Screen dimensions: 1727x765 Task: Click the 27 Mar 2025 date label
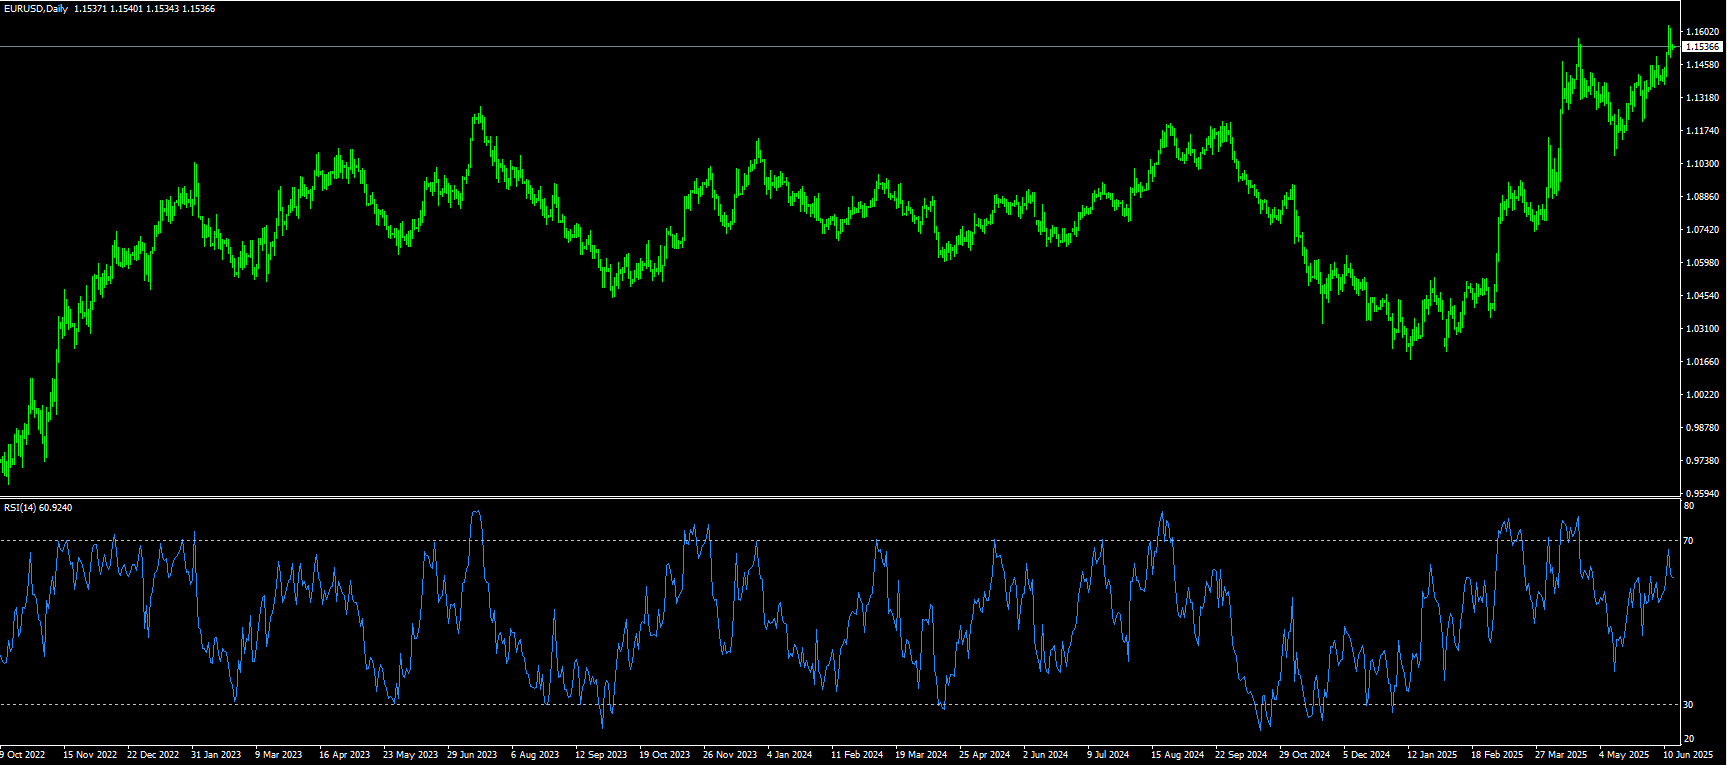[x=1561, y=755]
